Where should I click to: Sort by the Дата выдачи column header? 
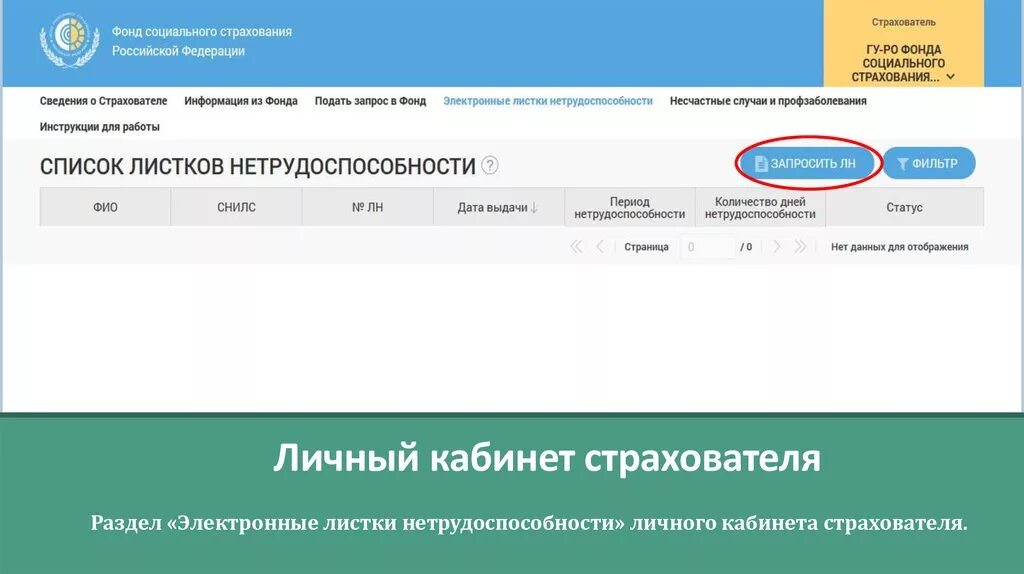point(499,207)
